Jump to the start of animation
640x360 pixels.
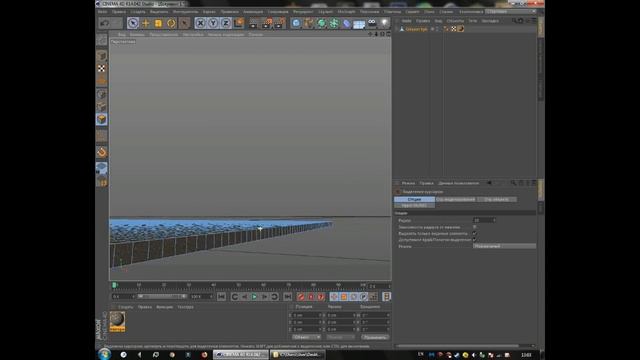coord(221,297)
